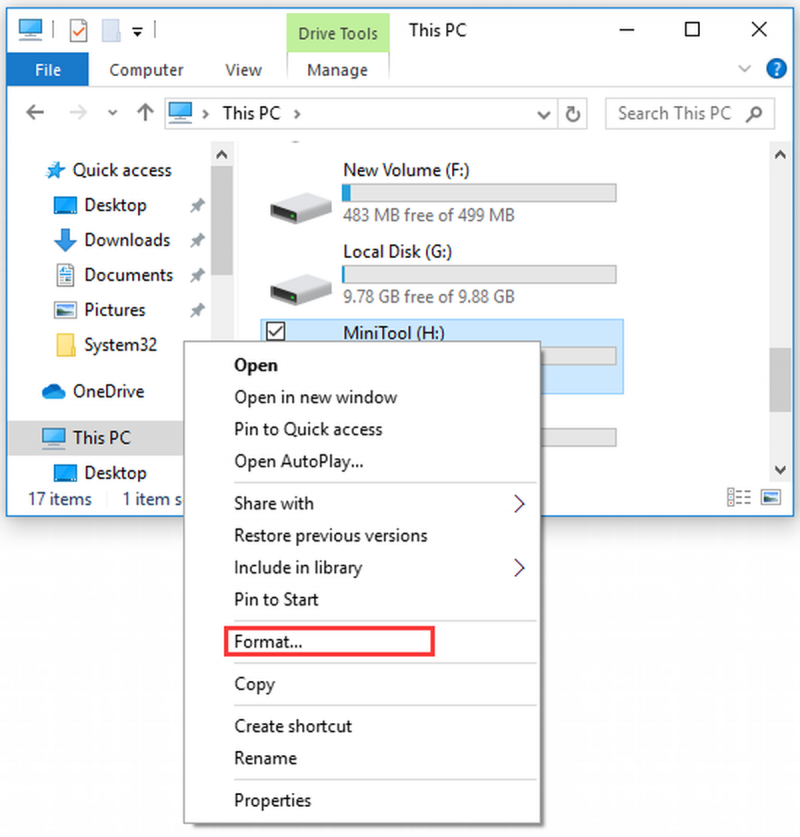The height and width of the screenshot is (837, 800).
Task: Open the Customize Quick Access Toolbar dropdown
Action: pyautogui.click(x=137, y=32)
